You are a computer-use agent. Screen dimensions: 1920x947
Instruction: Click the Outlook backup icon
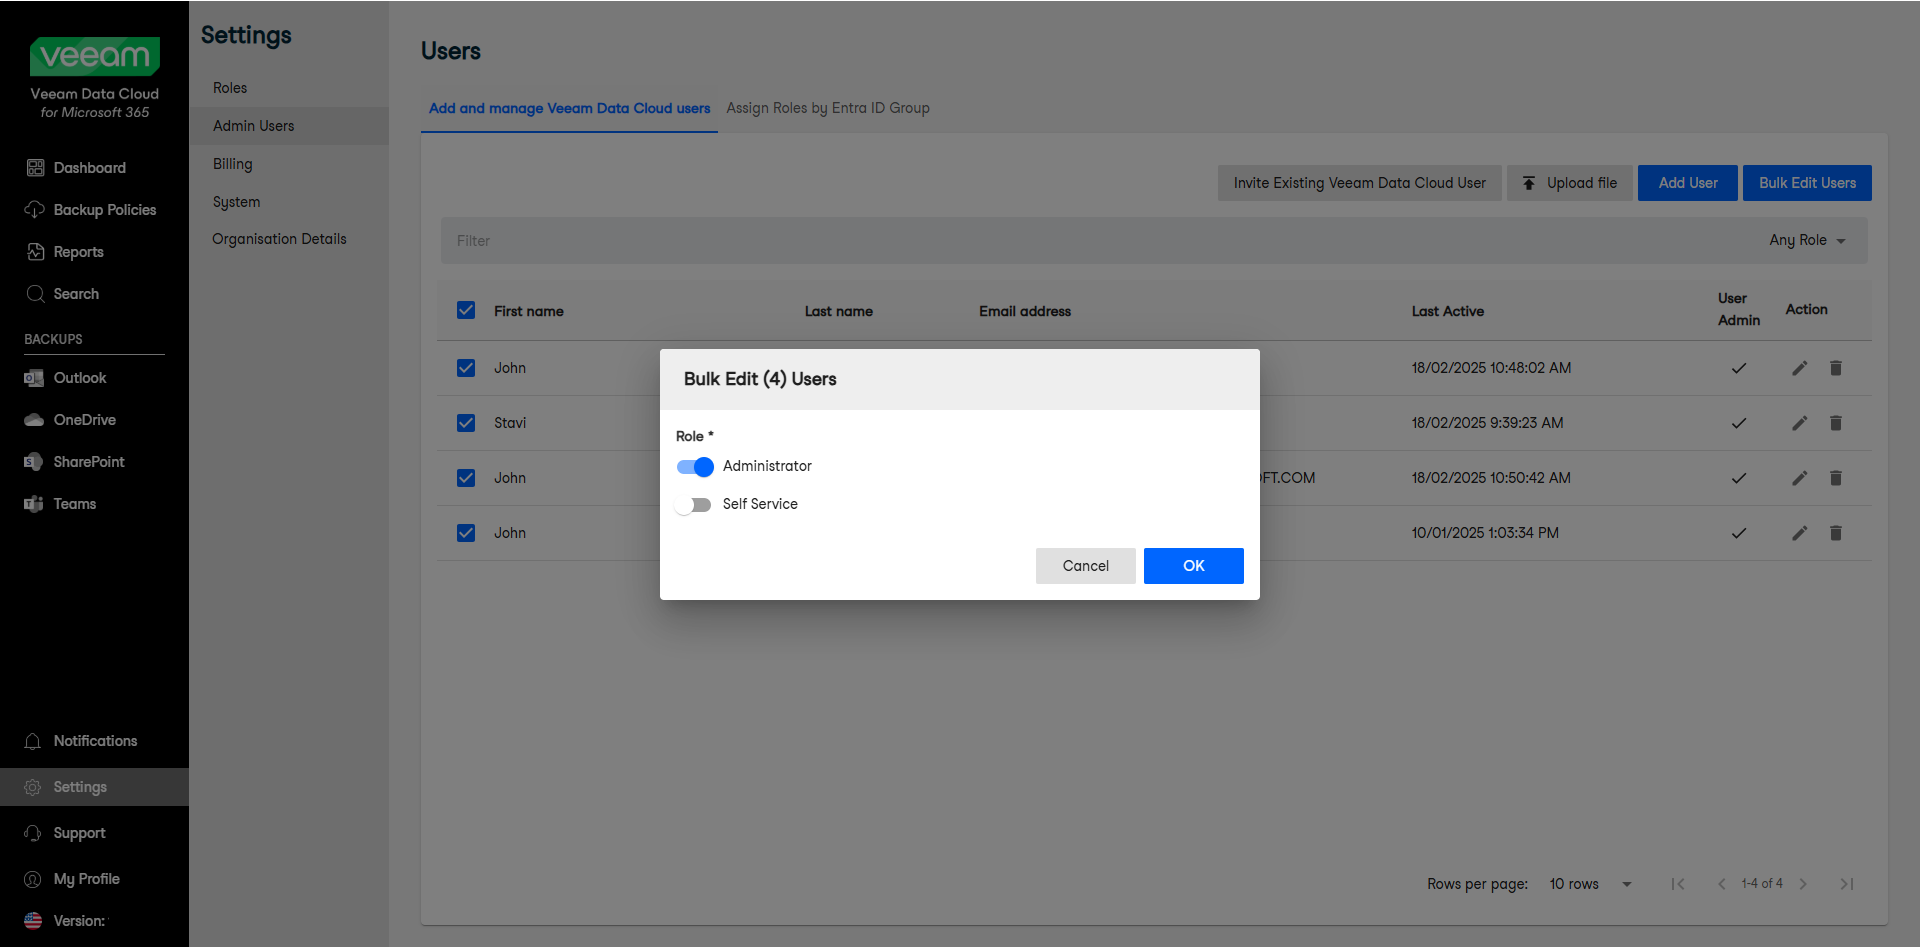(x=34, y=378)
